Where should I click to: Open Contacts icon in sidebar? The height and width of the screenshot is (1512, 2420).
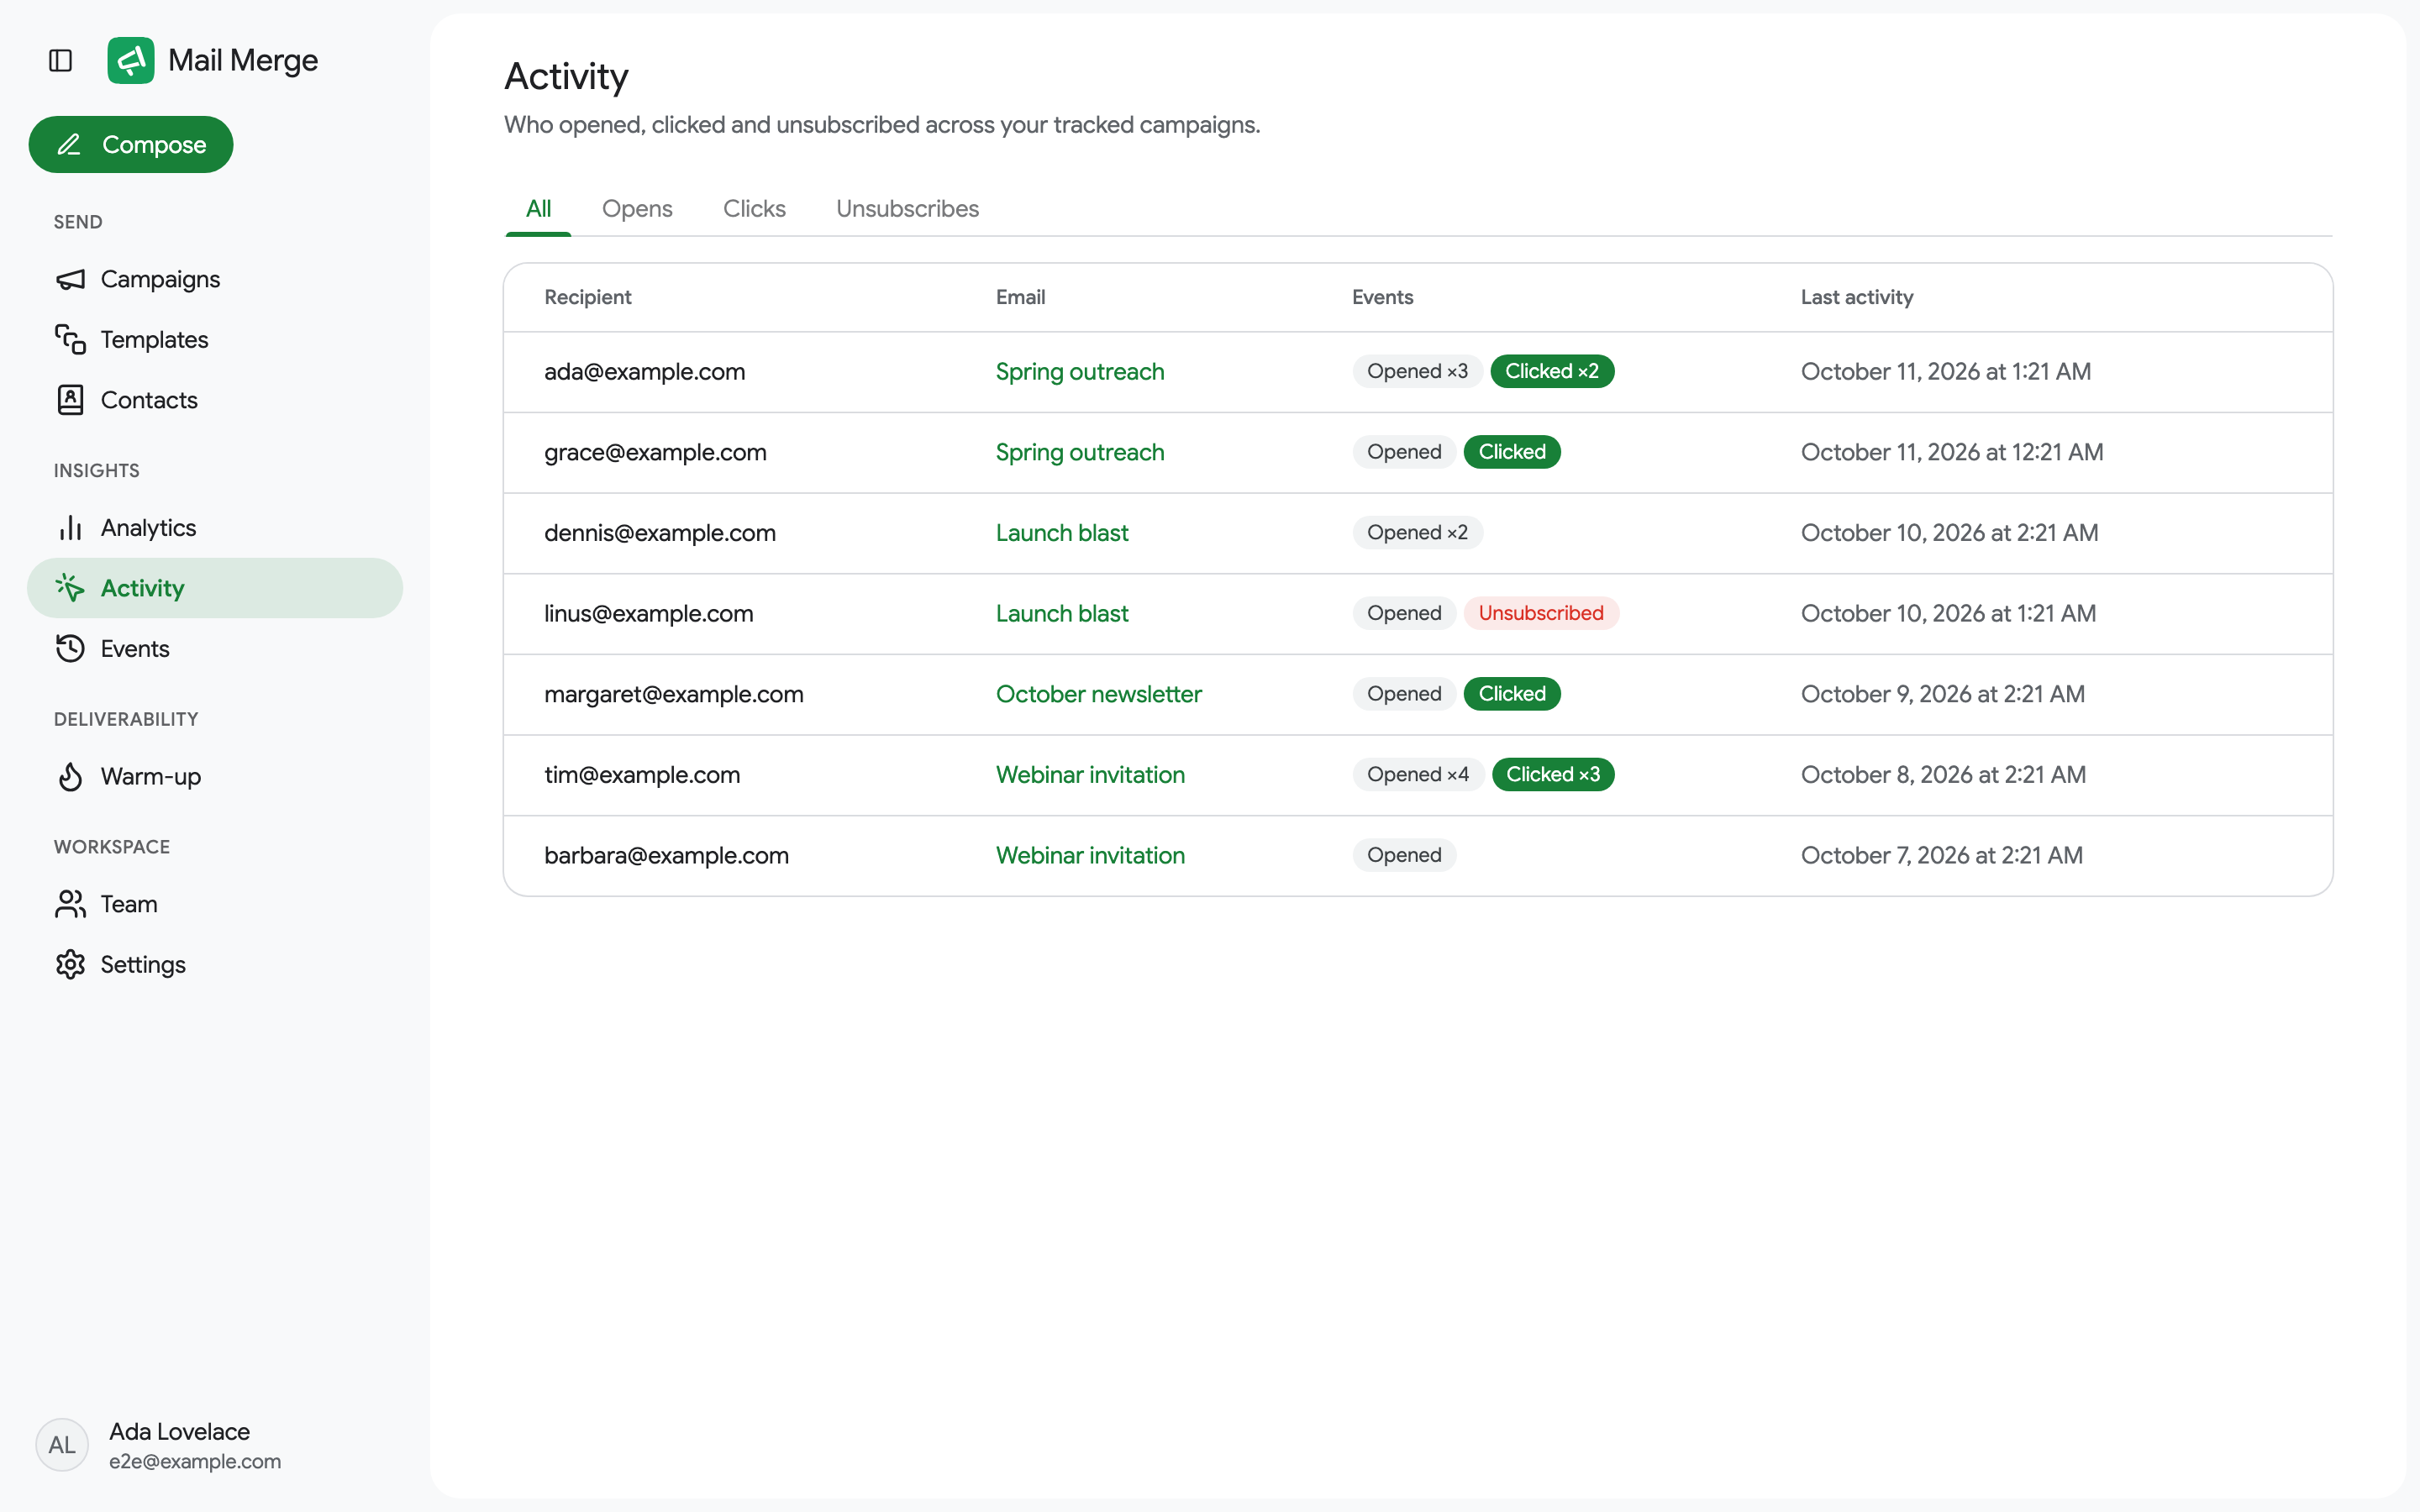coord(70,400)
